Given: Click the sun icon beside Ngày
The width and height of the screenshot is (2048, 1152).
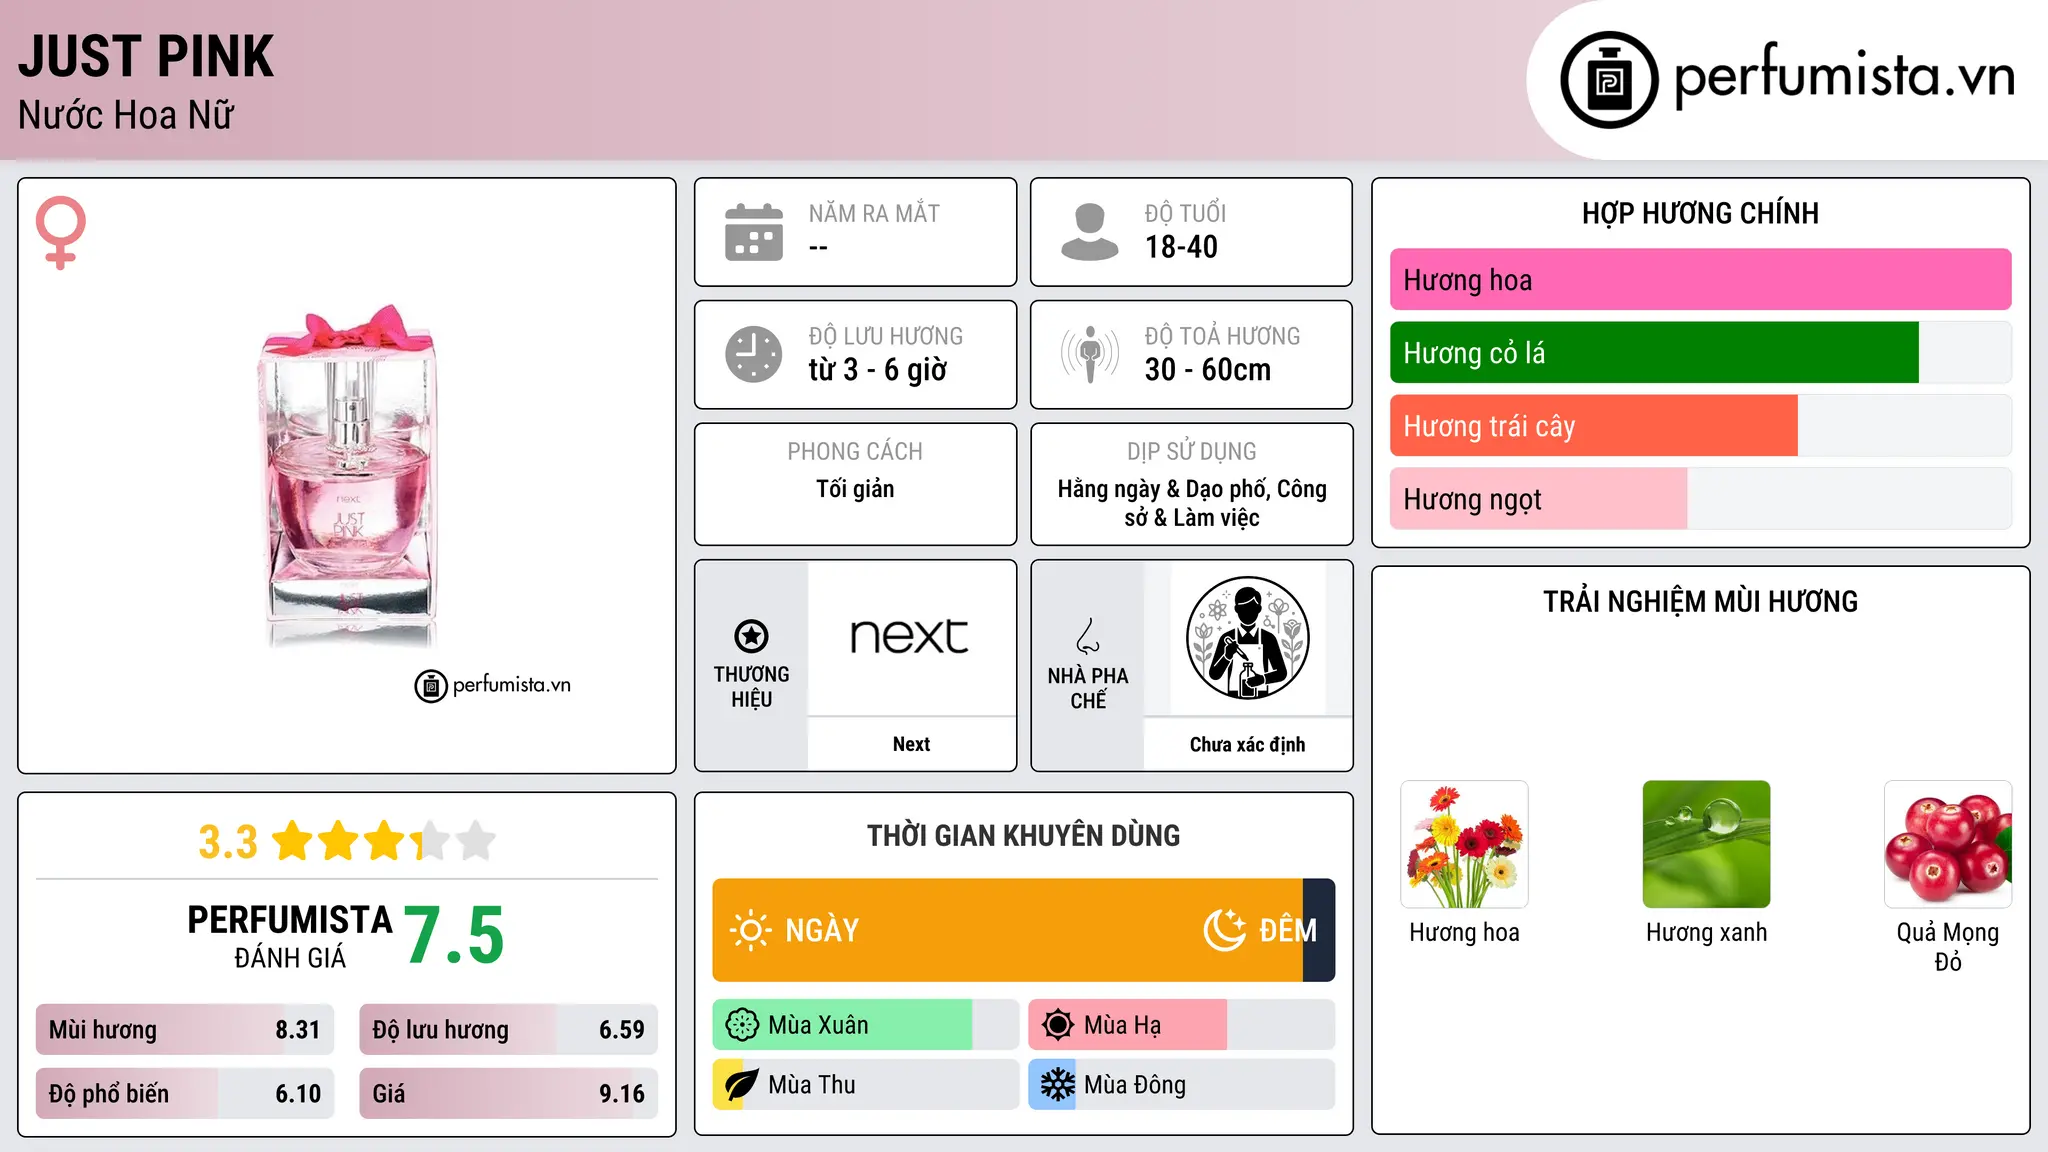Looking at the screenshot, I should coord(750,930).
